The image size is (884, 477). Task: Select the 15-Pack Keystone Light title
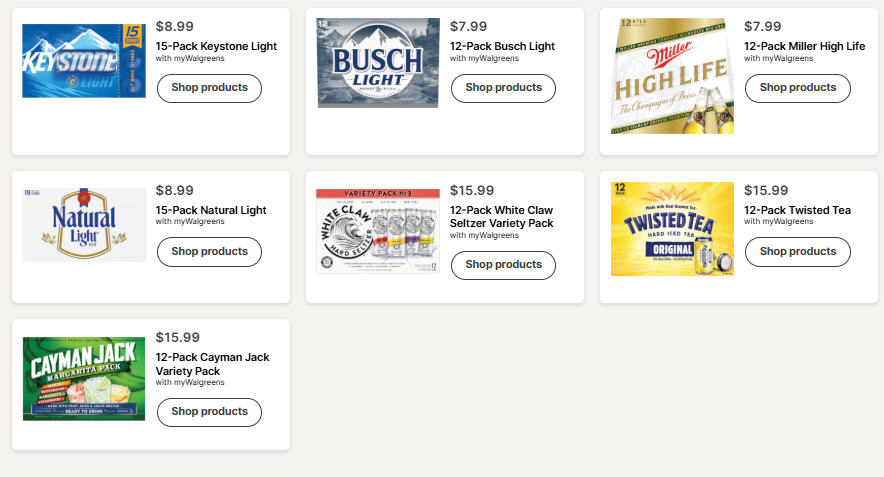216,46
